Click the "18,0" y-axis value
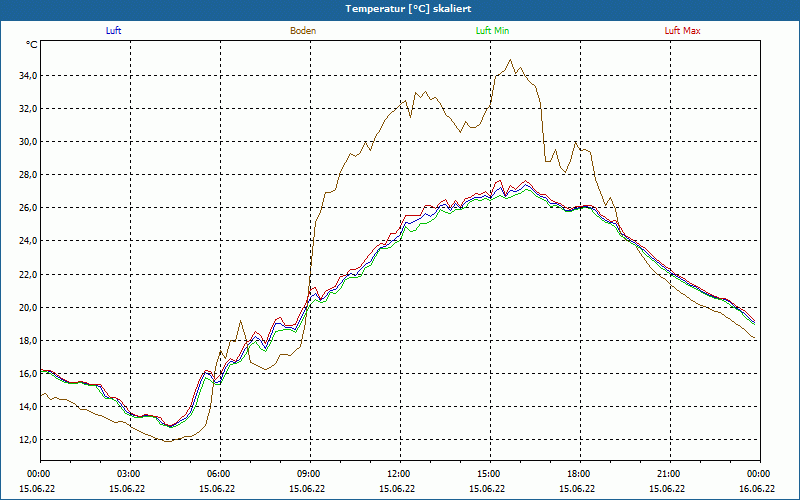 (28, 341)
